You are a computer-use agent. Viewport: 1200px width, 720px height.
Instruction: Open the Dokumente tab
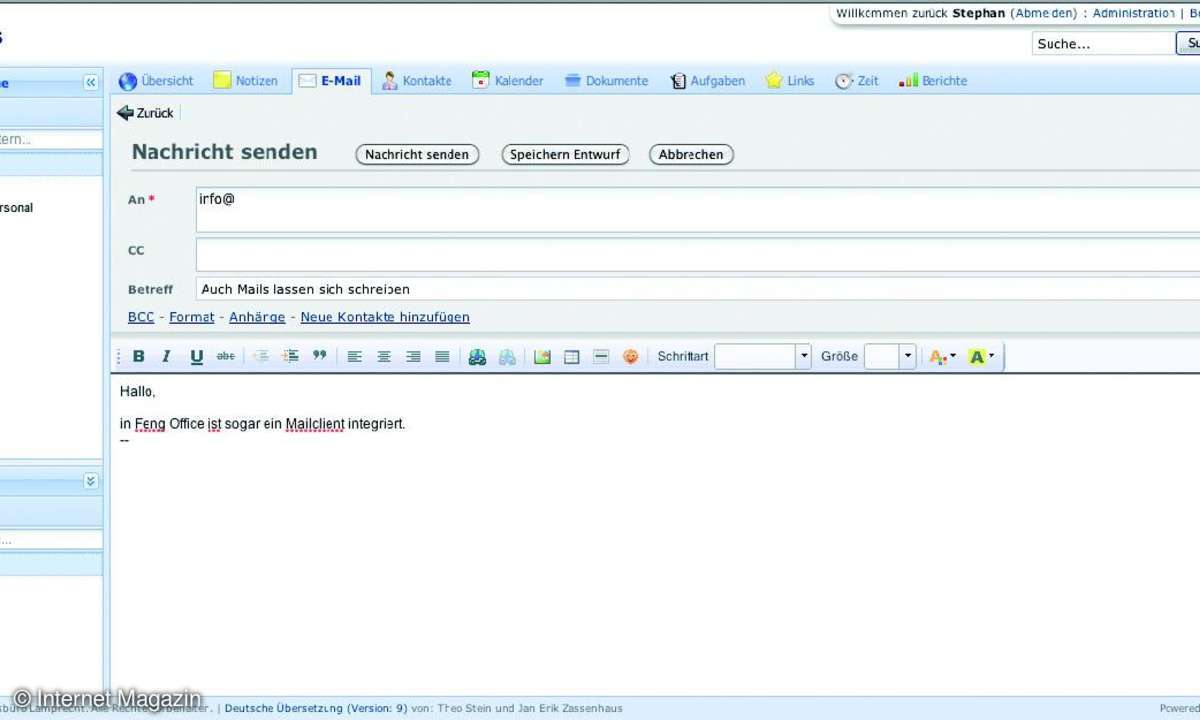[x=607, y=81]
